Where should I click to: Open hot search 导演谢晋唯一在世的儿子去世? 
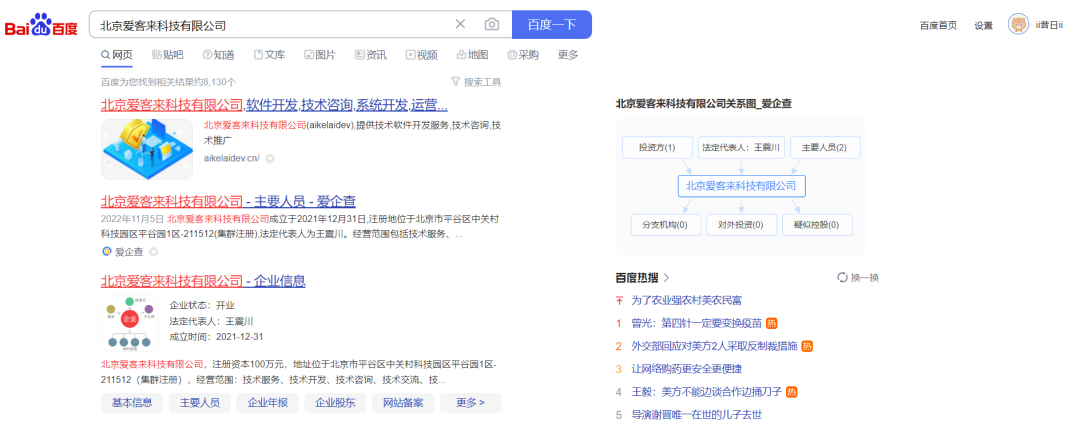(x=696, y=414)
